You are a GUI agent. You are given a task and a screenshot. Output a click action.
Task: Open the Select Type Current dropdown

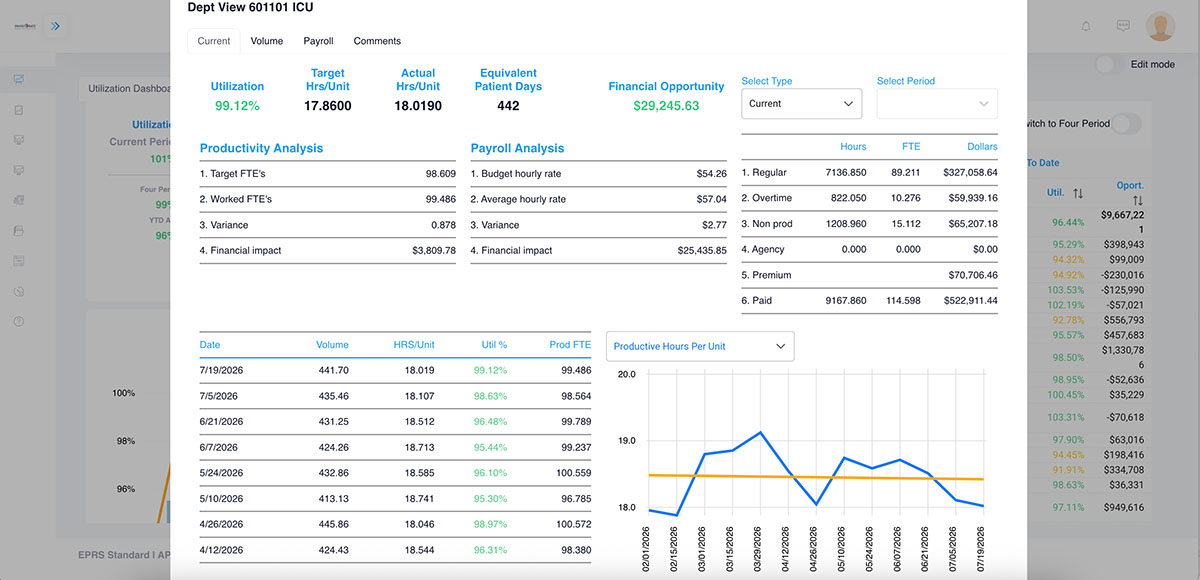[801, 104]
